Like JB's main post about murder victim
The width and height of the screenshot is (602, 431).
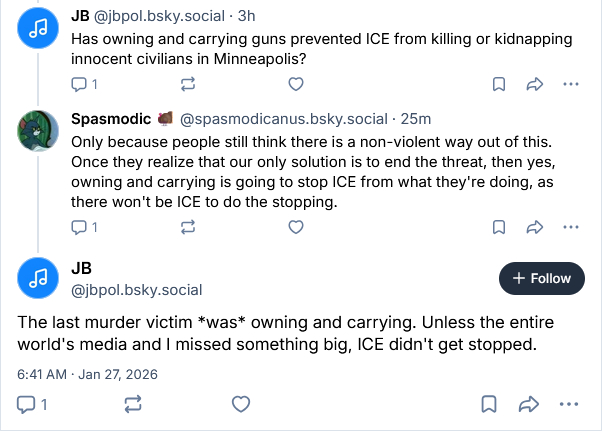240,404
